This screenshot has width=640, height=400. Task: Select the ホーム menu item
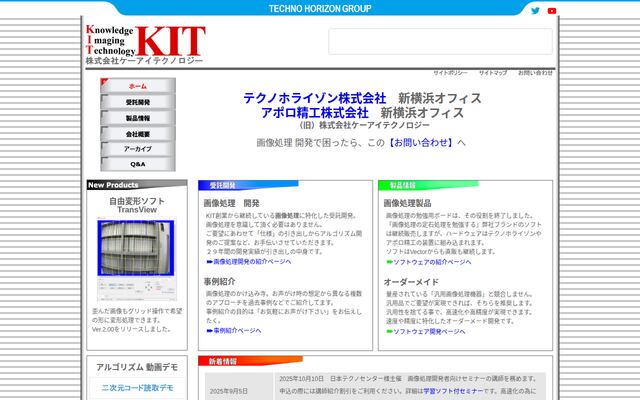pos(138,86)
